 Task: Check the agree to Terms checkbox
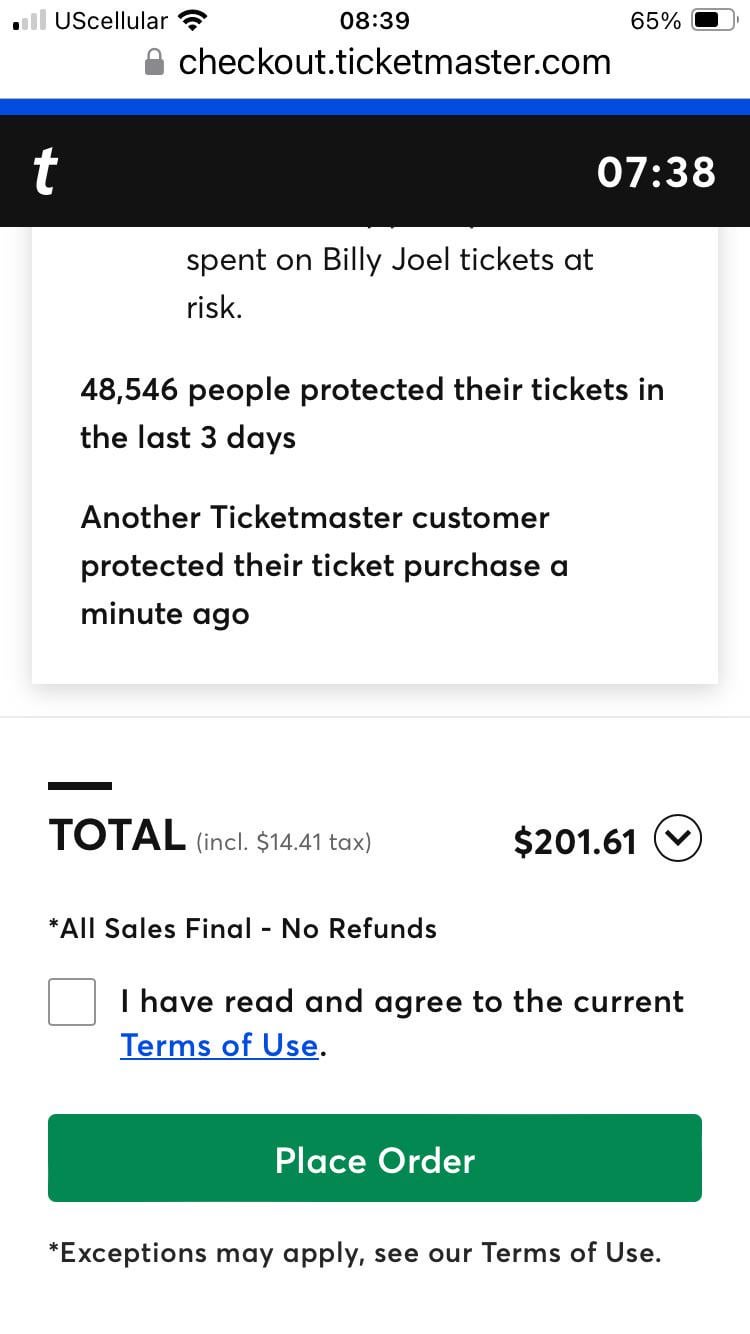[x=72, y=1002]
